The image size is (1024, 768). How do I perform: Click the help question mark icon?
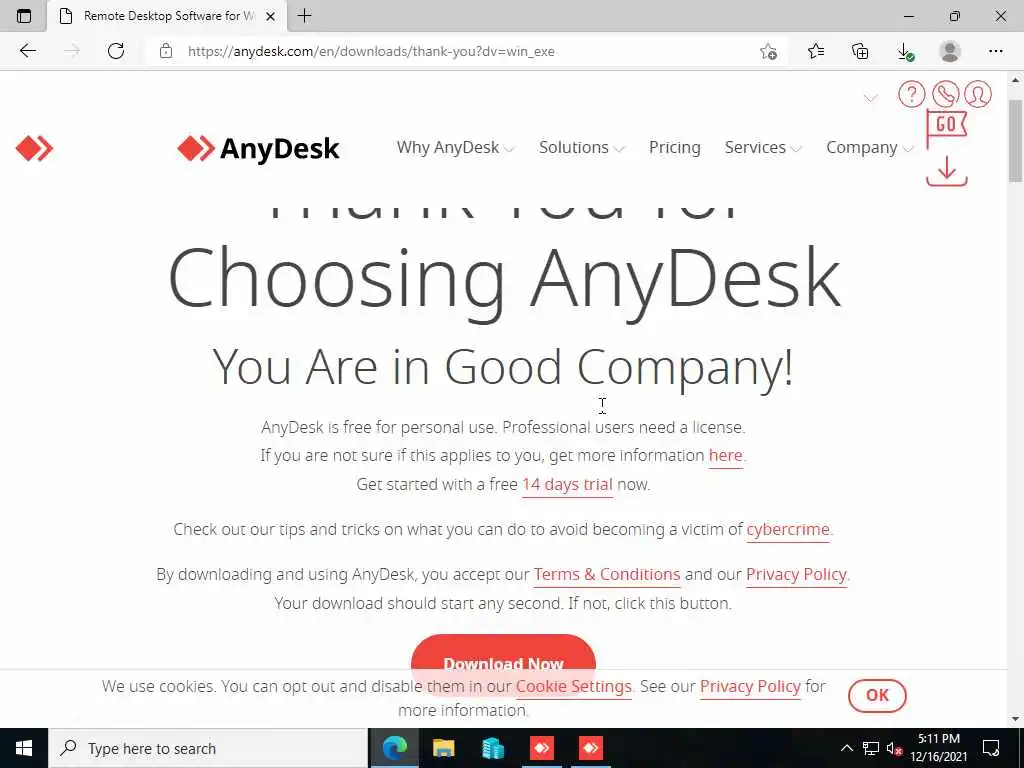pos(911,94)
